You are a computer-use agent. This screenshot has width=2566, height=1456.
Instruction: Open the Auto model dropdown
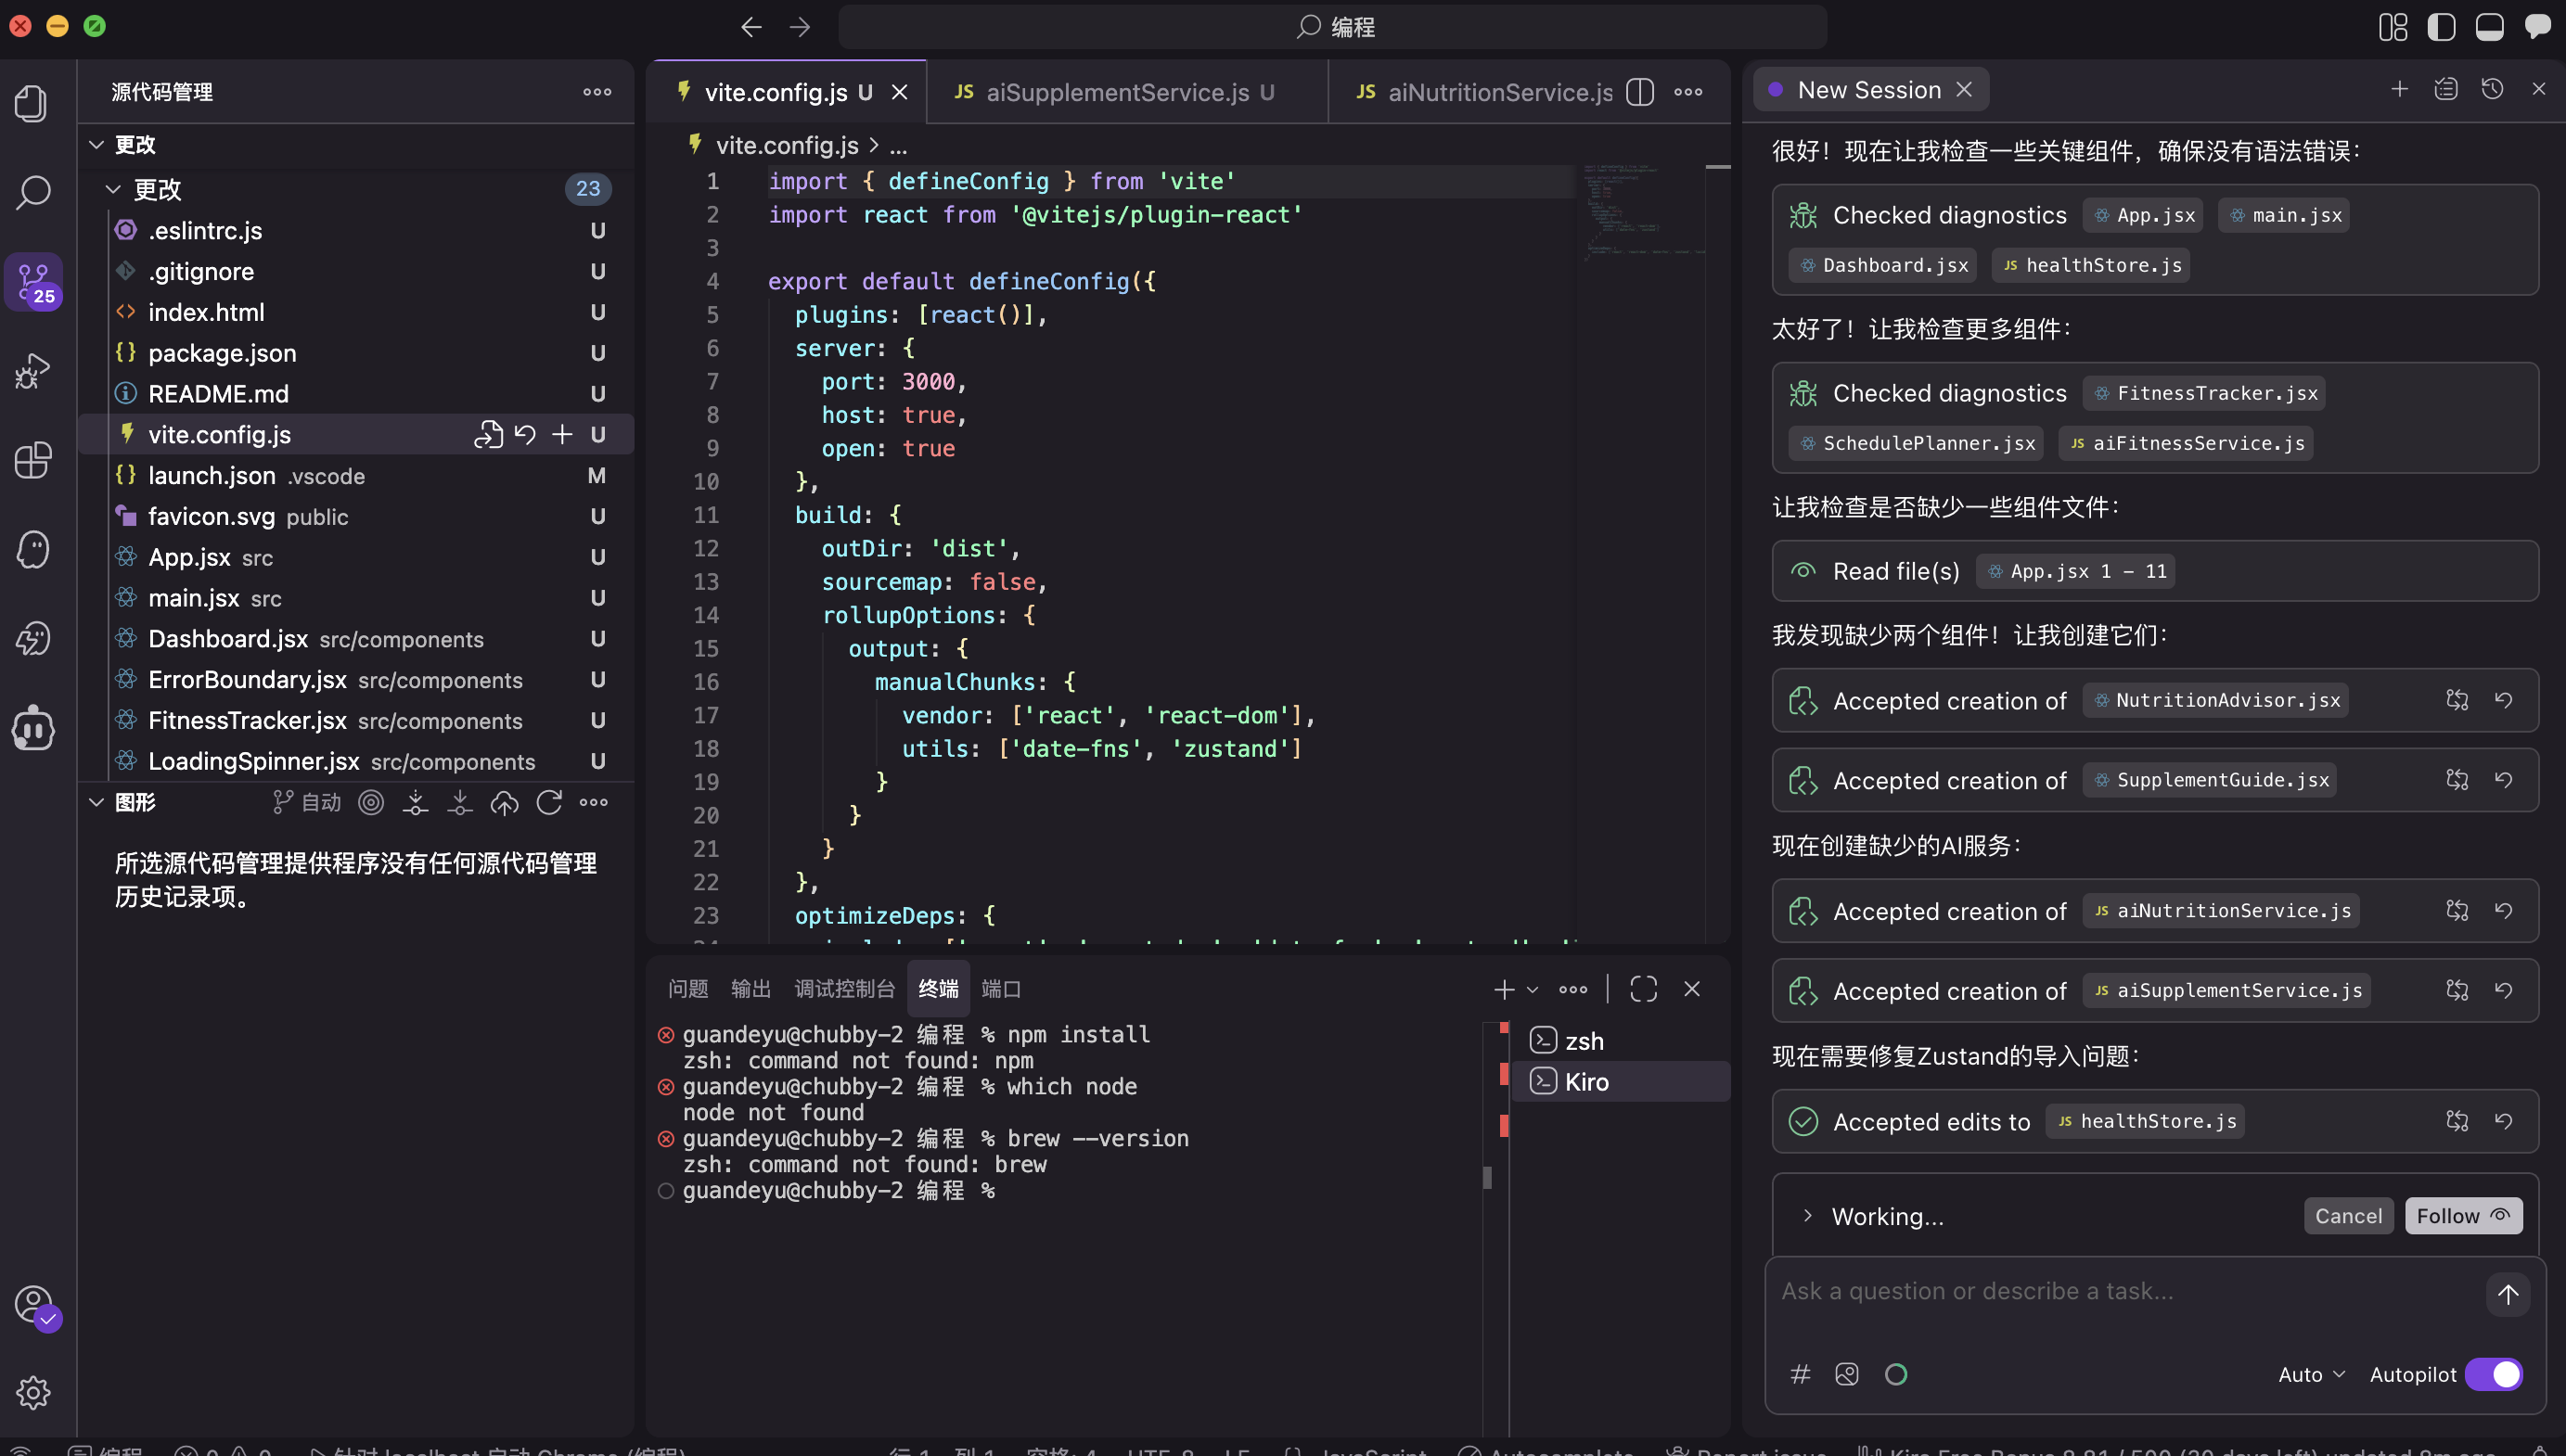click(2311, 1374)
